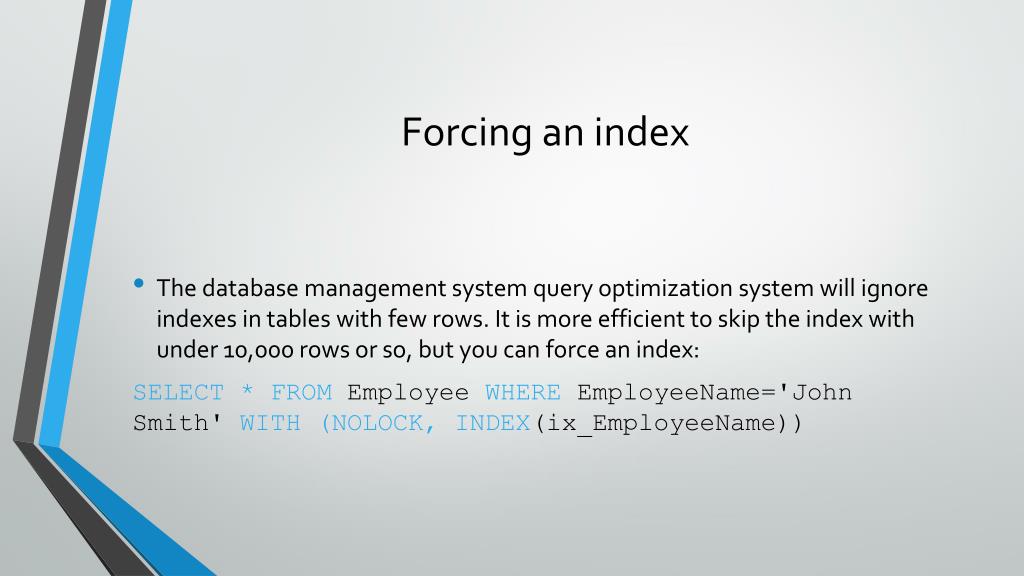Click the (ix_EmployeeName)) text
1024x576 pixels.
(667, 424)
